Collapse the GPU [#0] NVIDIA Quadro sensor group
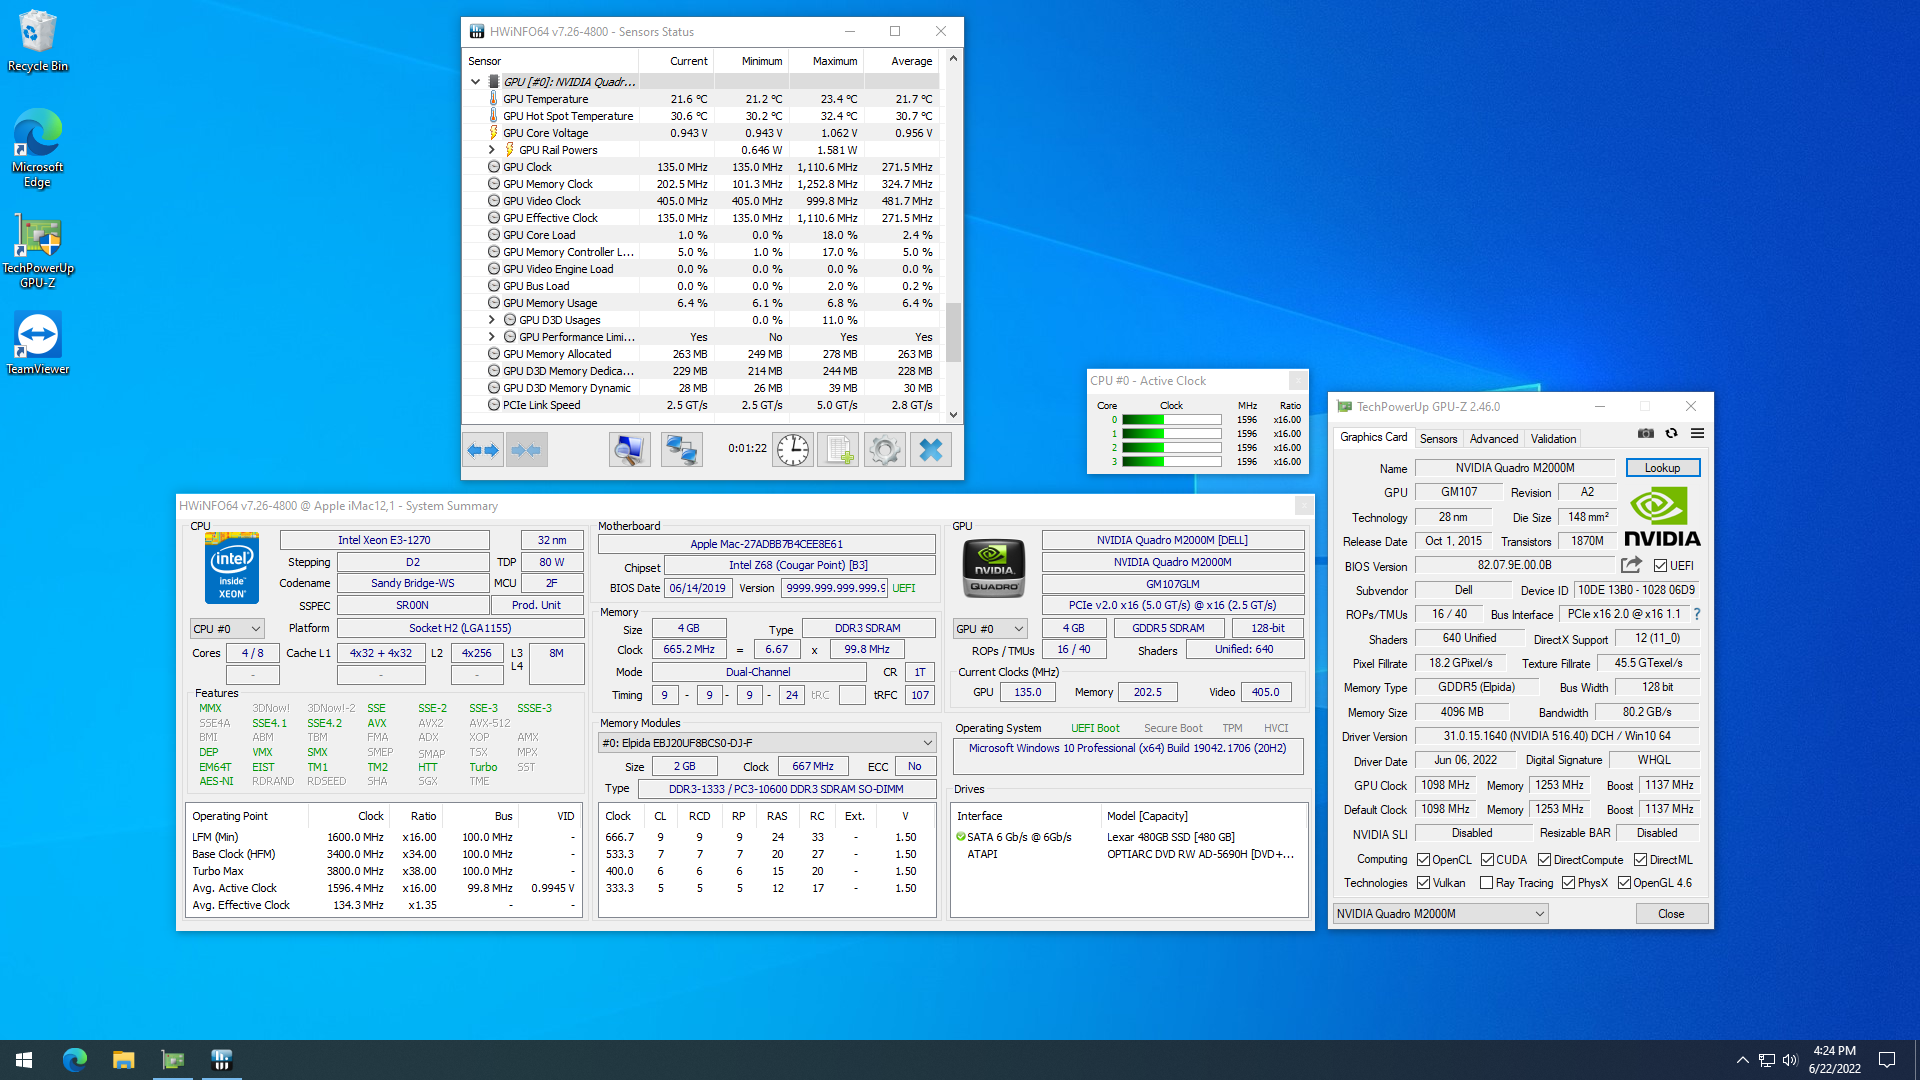 point(475,82)
